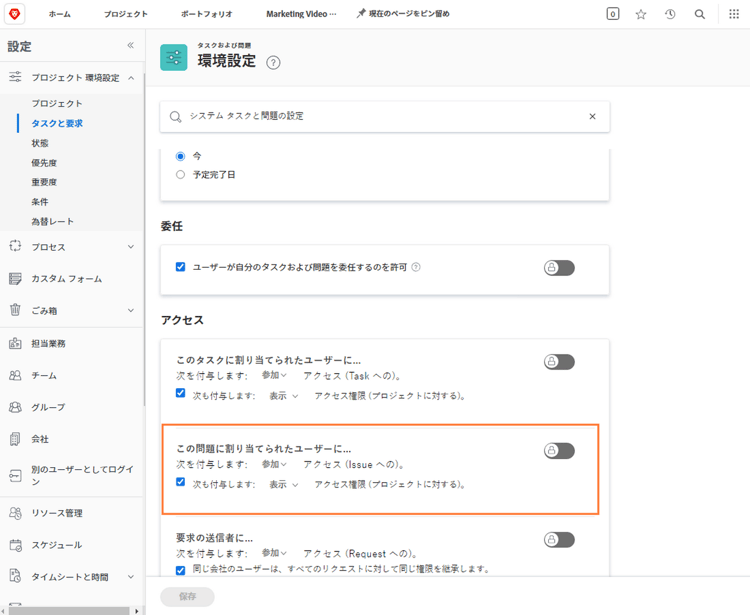This screenshot has height=615, width=750.
Task: Expand the プロセス section chevron
Action: click(x=131, y=247)
